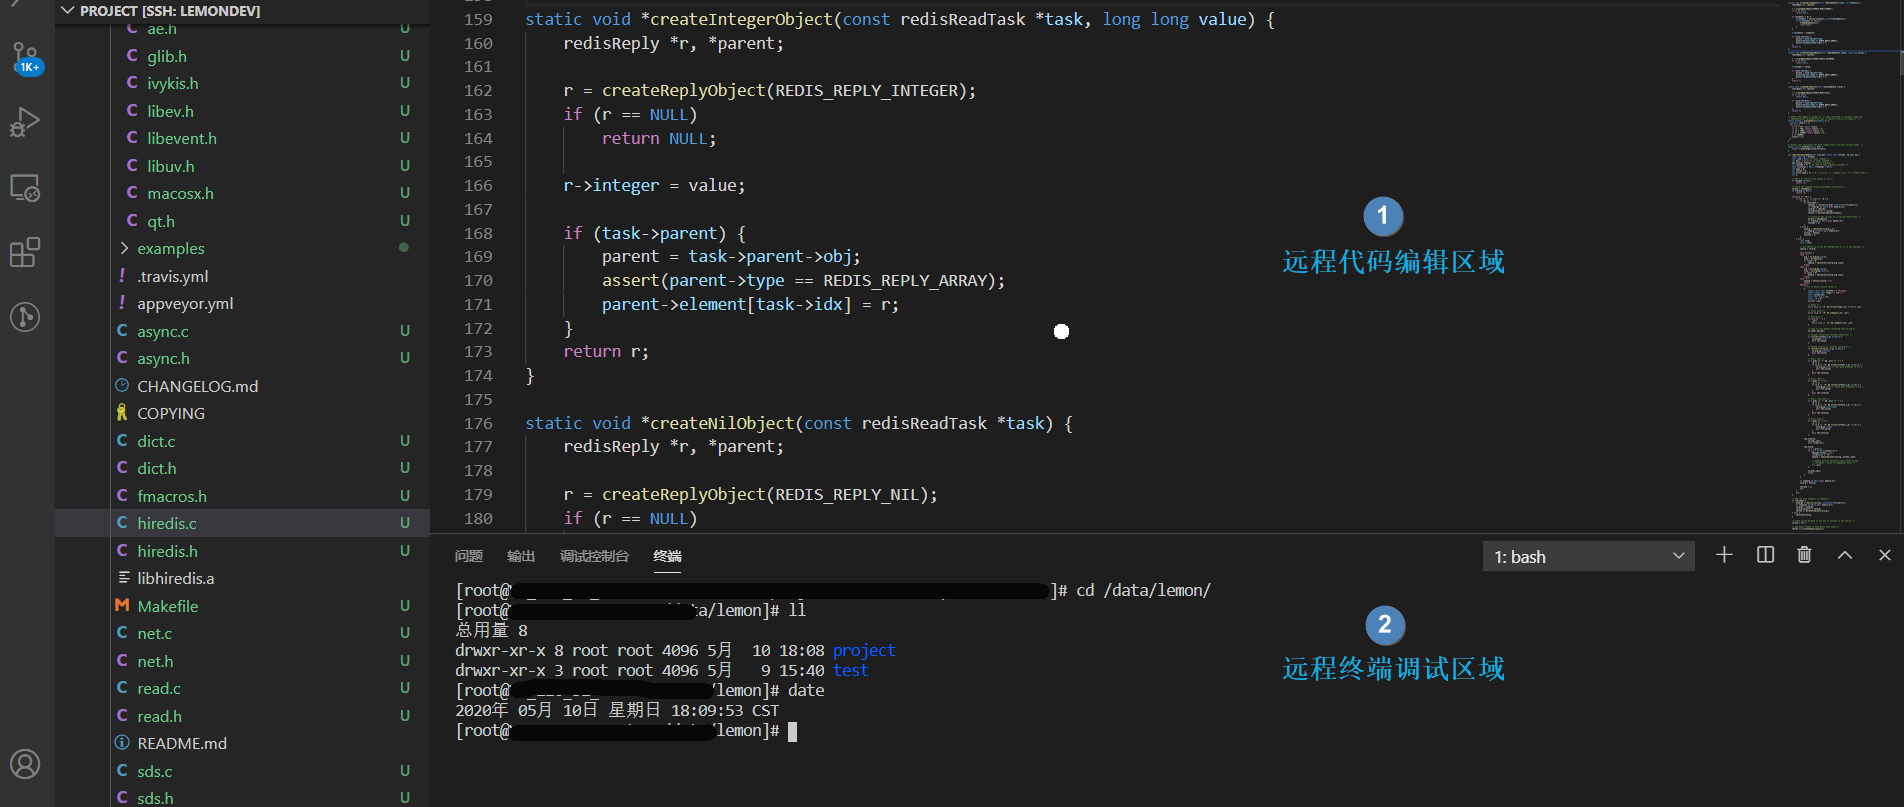
Task: Open file sds.c
Action: pyautogui.click(x=155, y=771)
